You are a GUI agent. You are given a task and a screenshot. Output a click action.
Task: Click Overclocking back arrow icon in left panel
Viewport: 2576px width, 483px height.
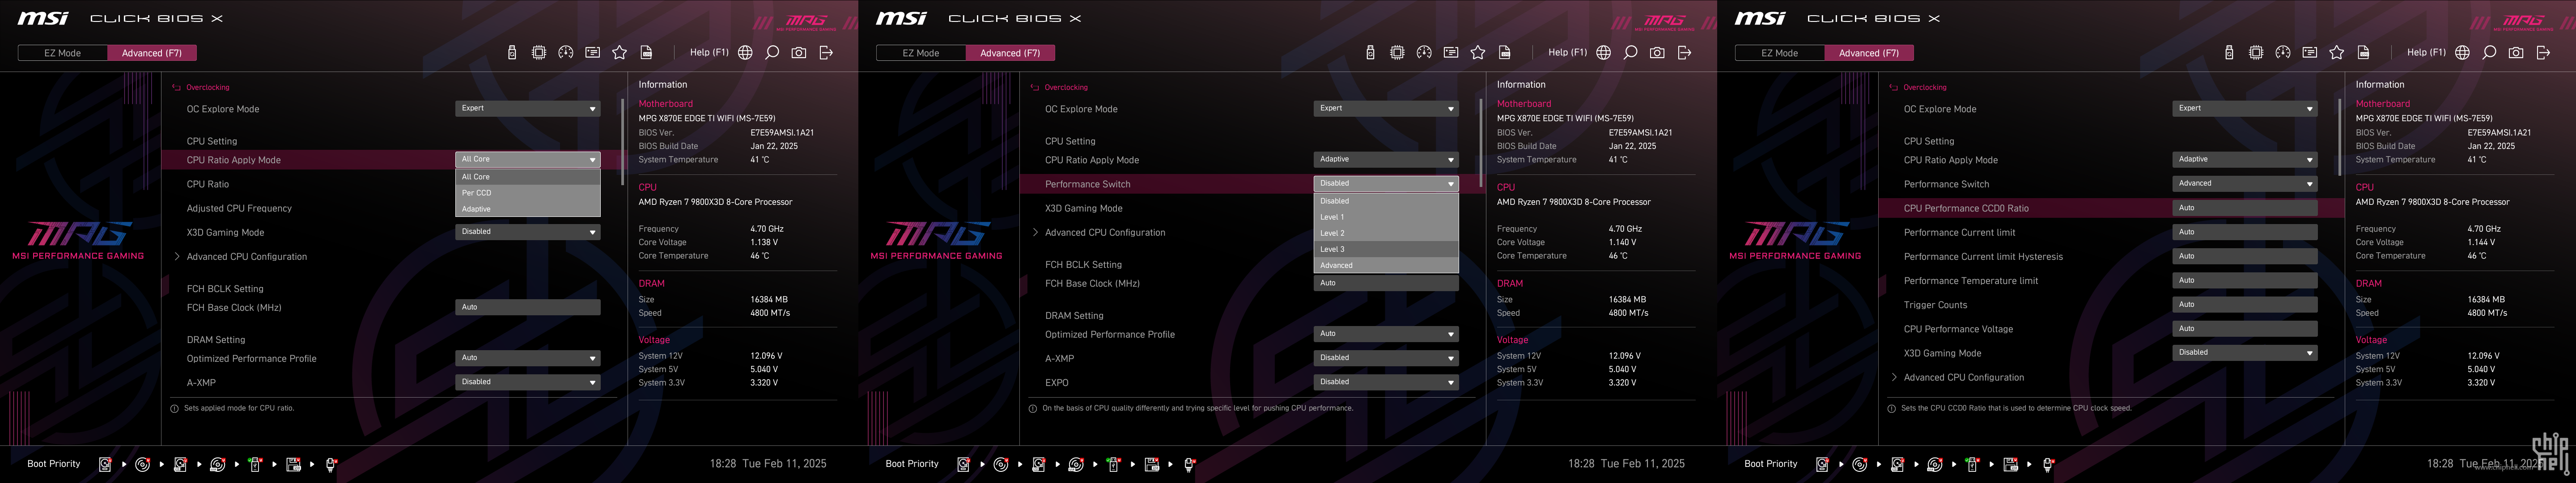coord(176,88)
